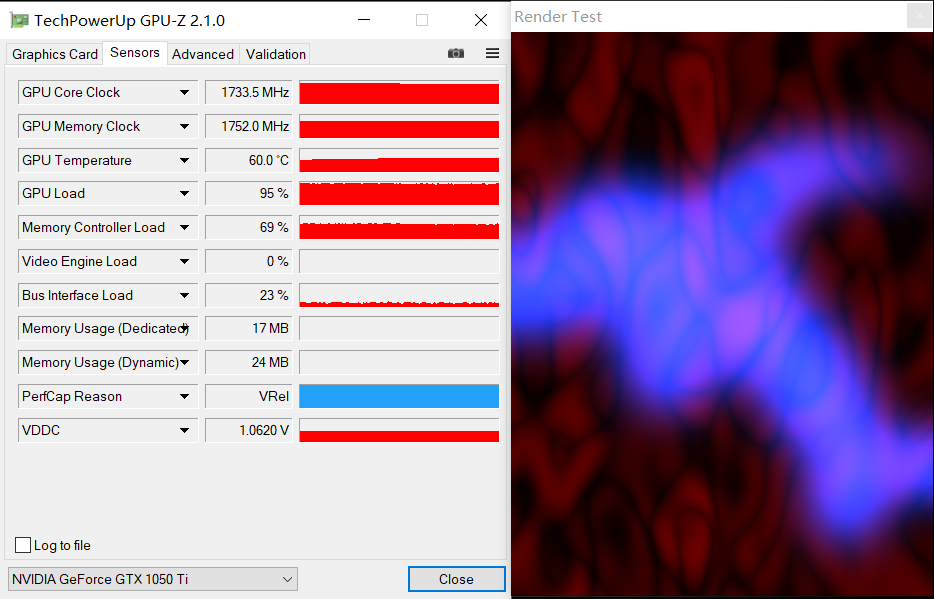This screenshot has width=934, height=599.
Task: Click the Memory Usage (Dynamic) graph bar
Action: tap(399, 363)
